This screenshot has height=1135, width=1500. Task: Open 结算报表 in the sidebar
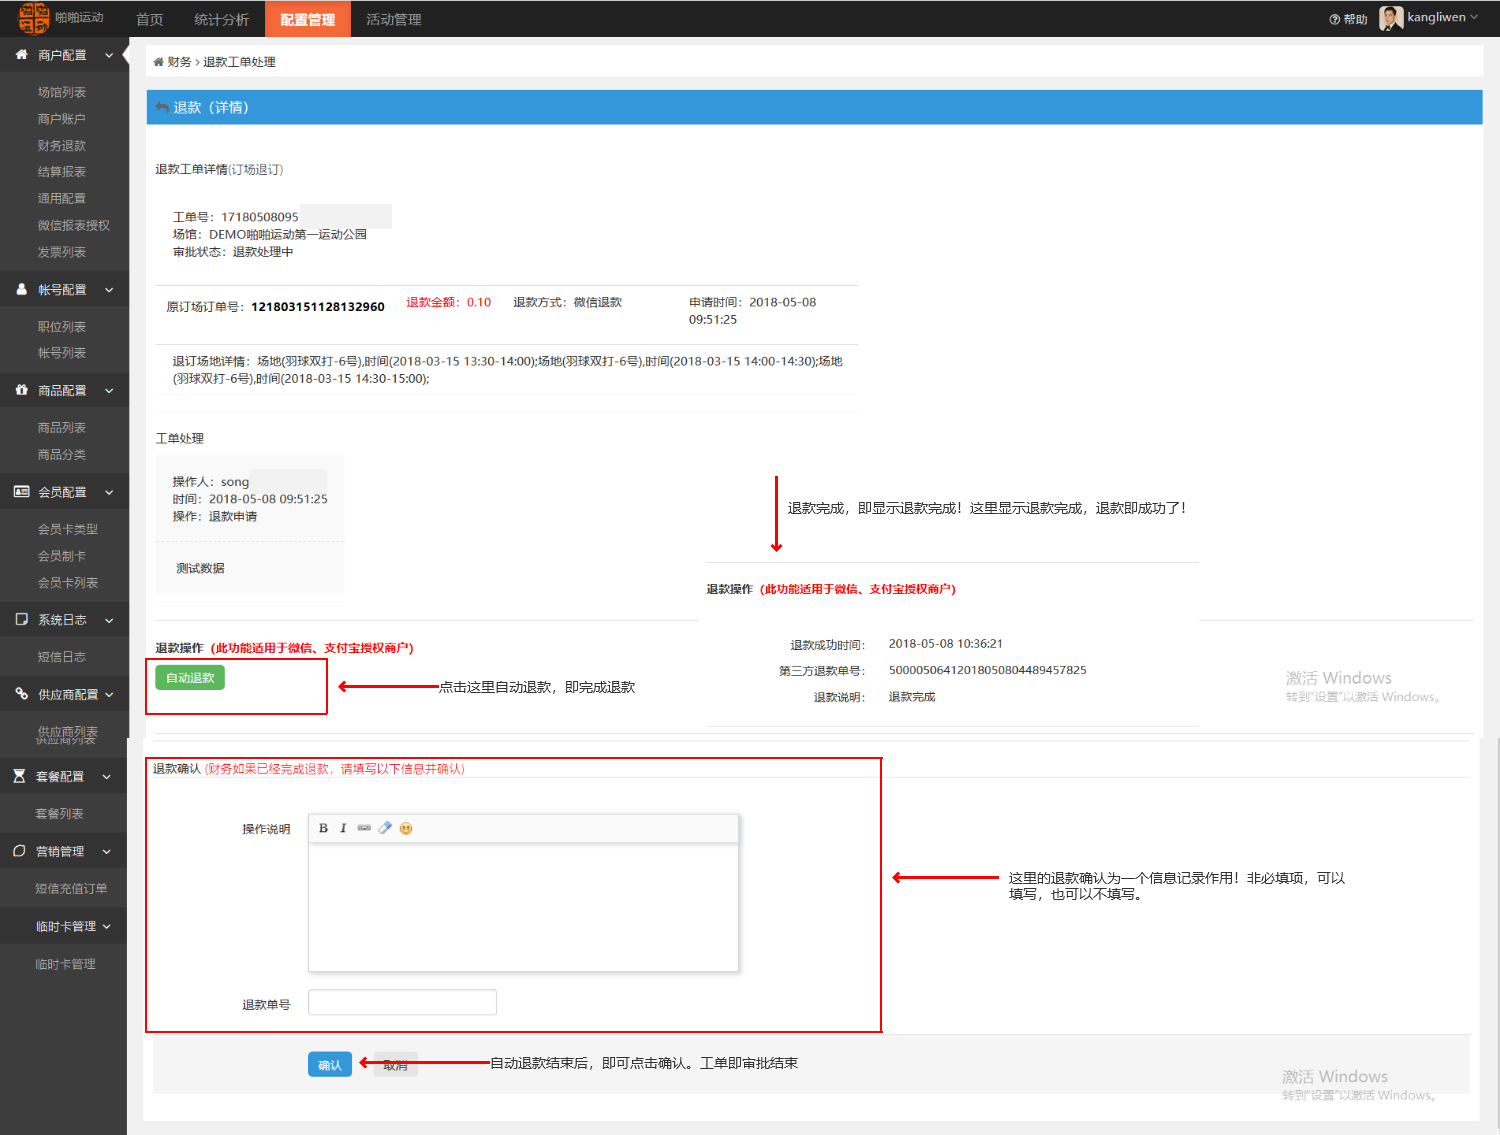pyautogui.click(x=62, y=172)
